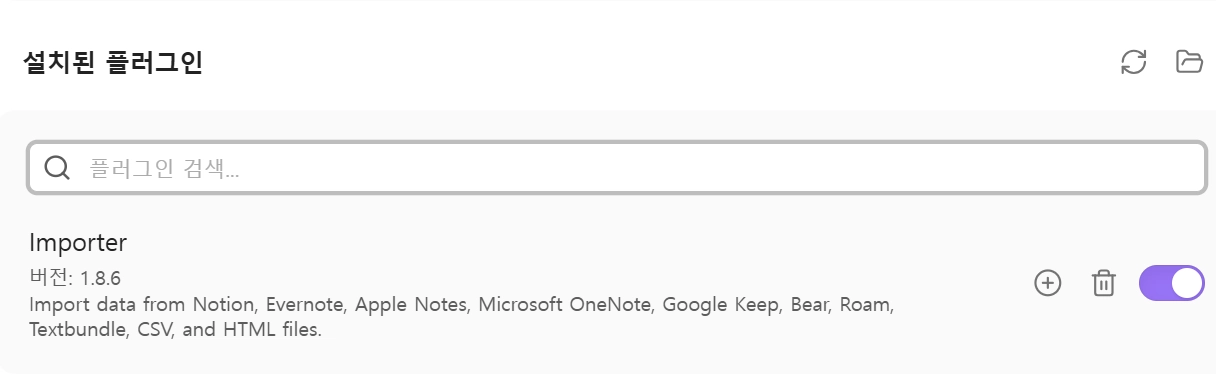Click the version number 1.8.6
The height and width of the screenshot is (375, 1216).
(x=101, y=277)
